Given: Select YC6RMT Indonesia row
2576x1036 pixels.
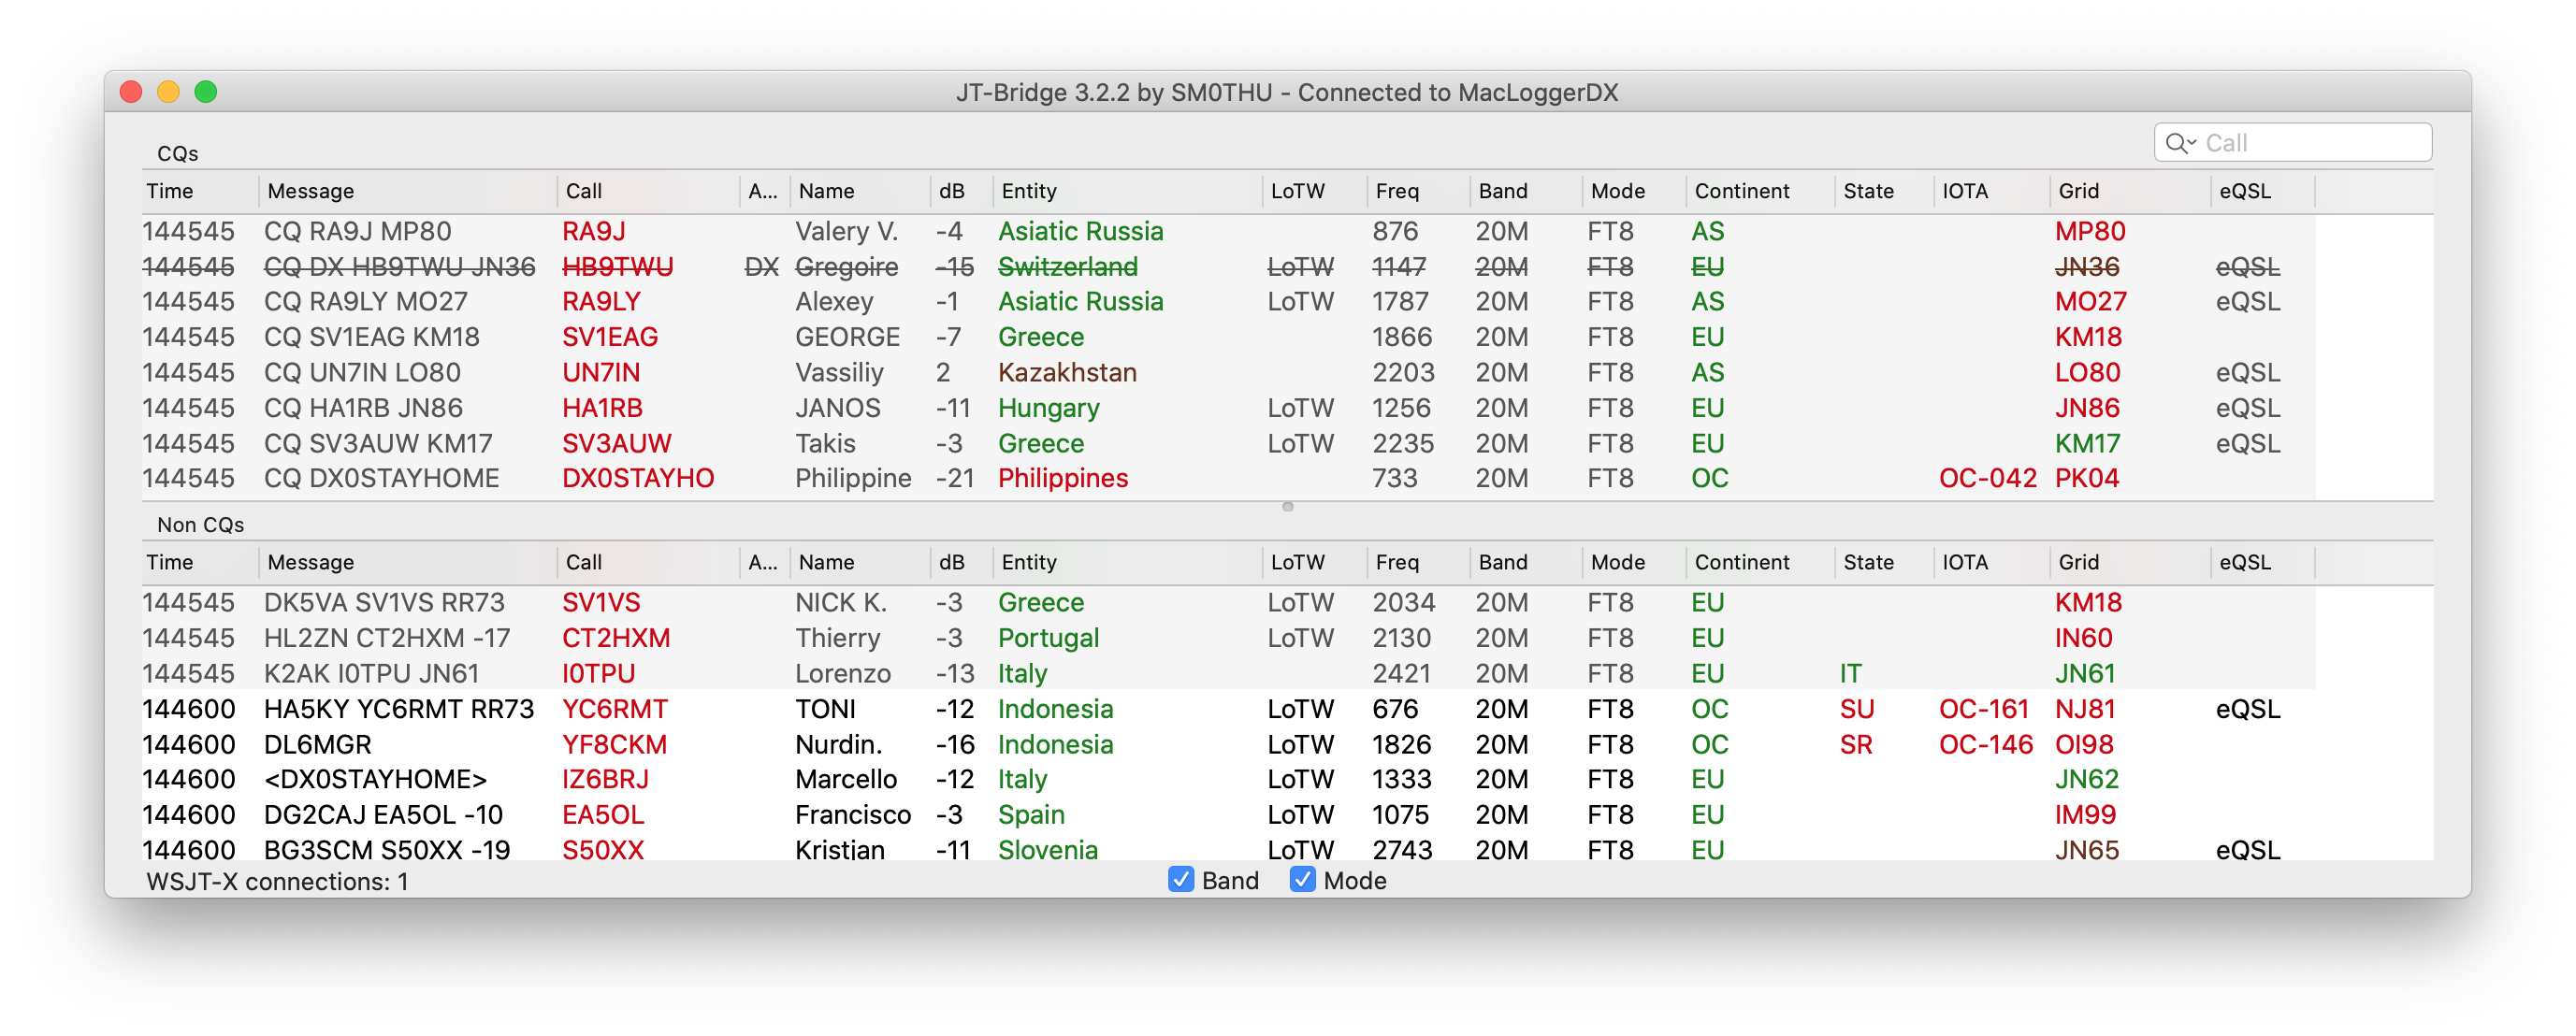Looking at the screenshot, I should click(x=614, y=709).
